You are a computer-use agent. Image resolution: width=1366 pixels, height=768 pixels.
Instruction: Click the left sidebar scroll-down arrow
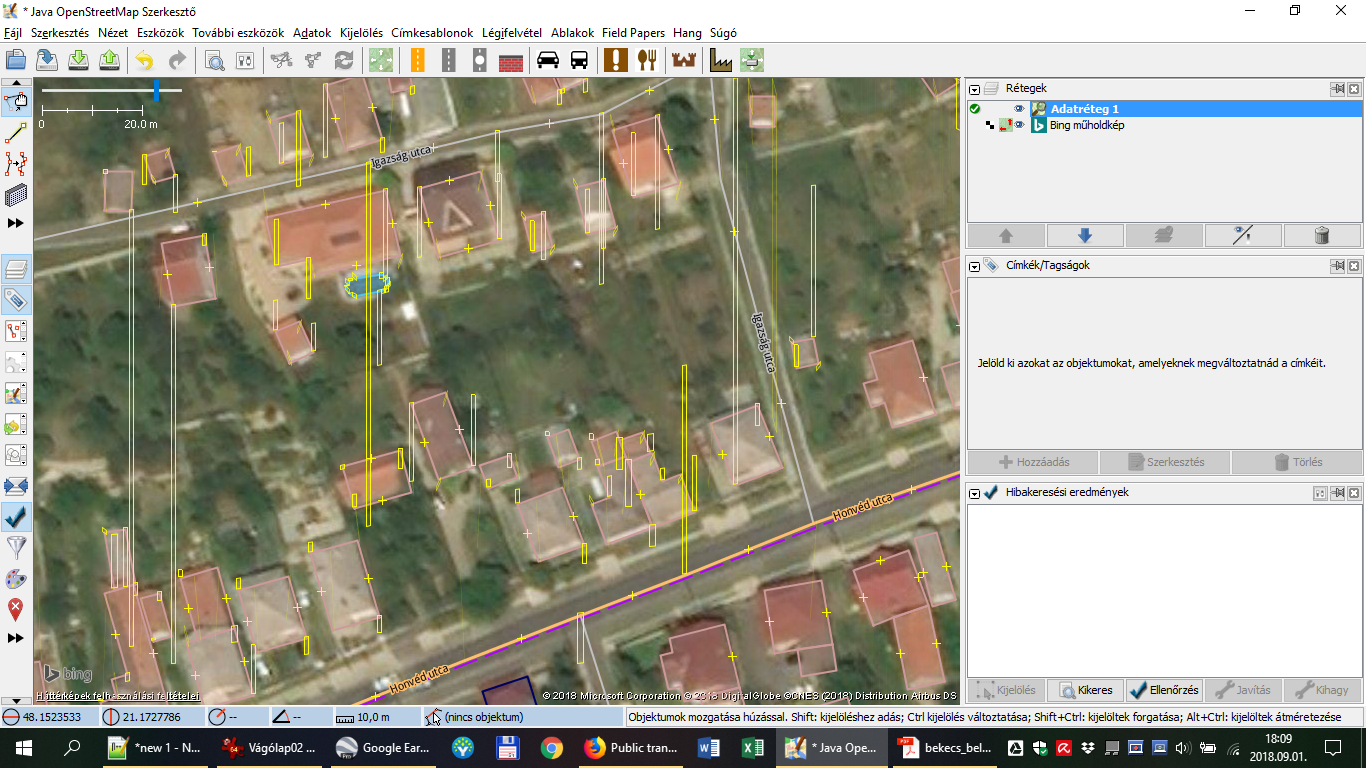tap(16, 700)
